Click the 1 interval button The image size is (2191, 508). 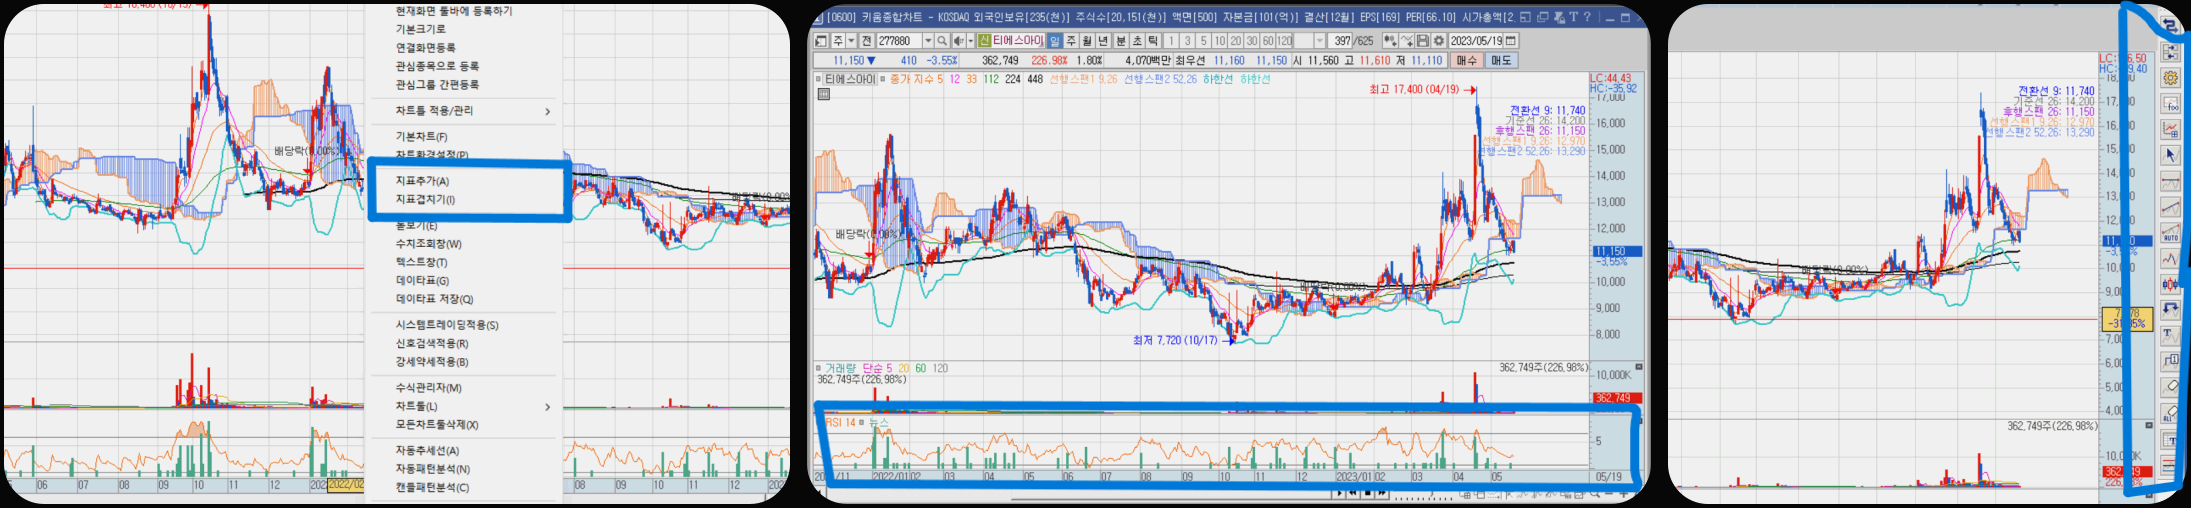point(1171,41)
